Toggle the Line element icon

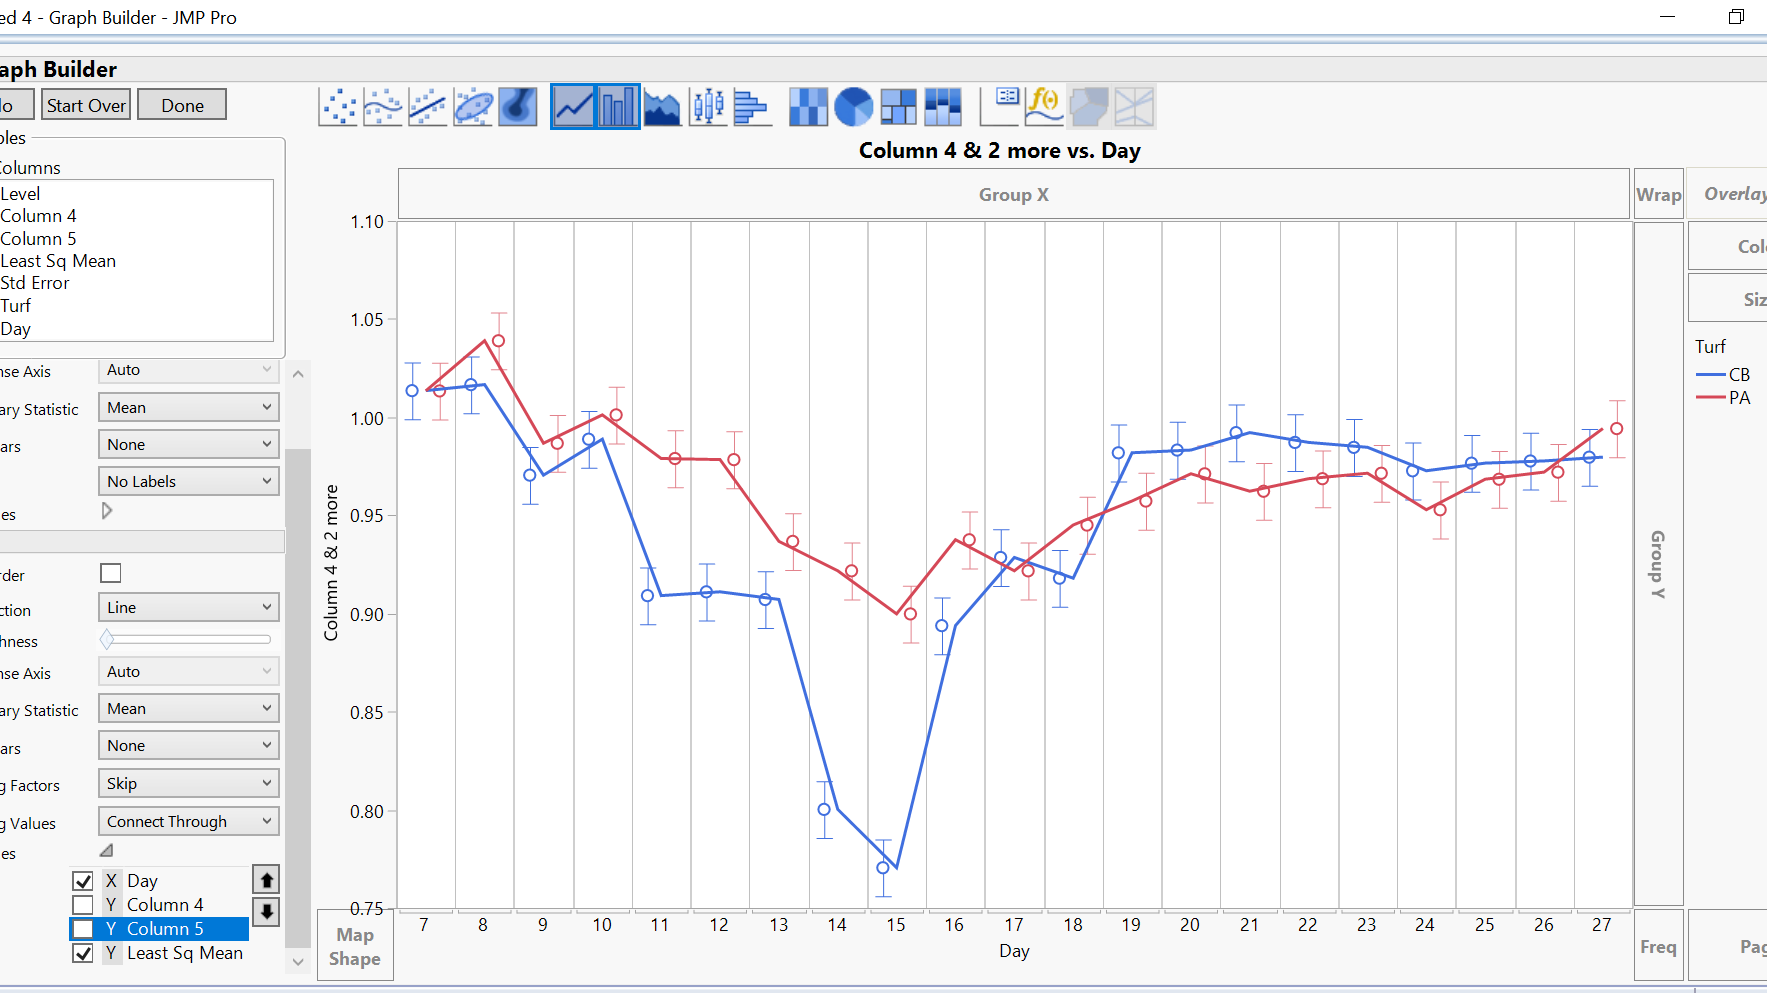[x=574, y=106]
